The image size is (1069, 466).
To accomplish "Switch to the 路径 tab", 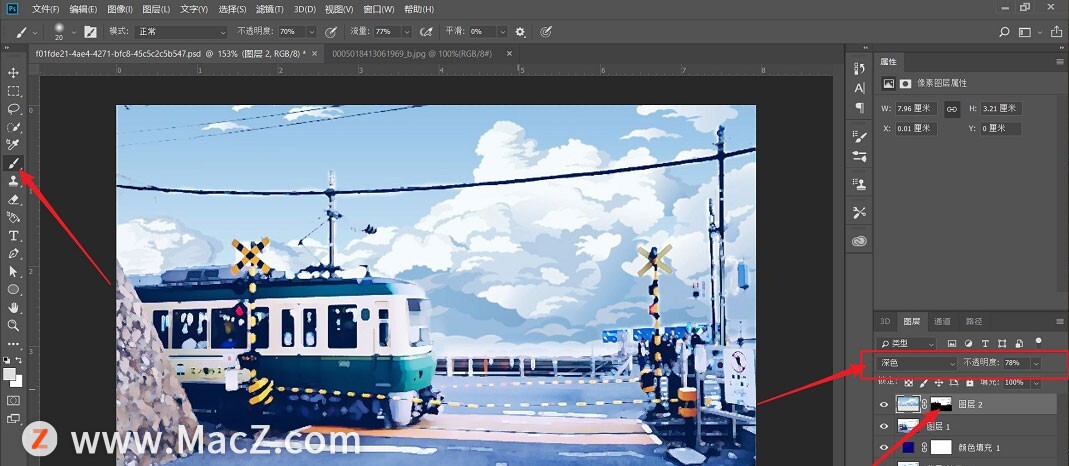I will click(x=974, y=321).
